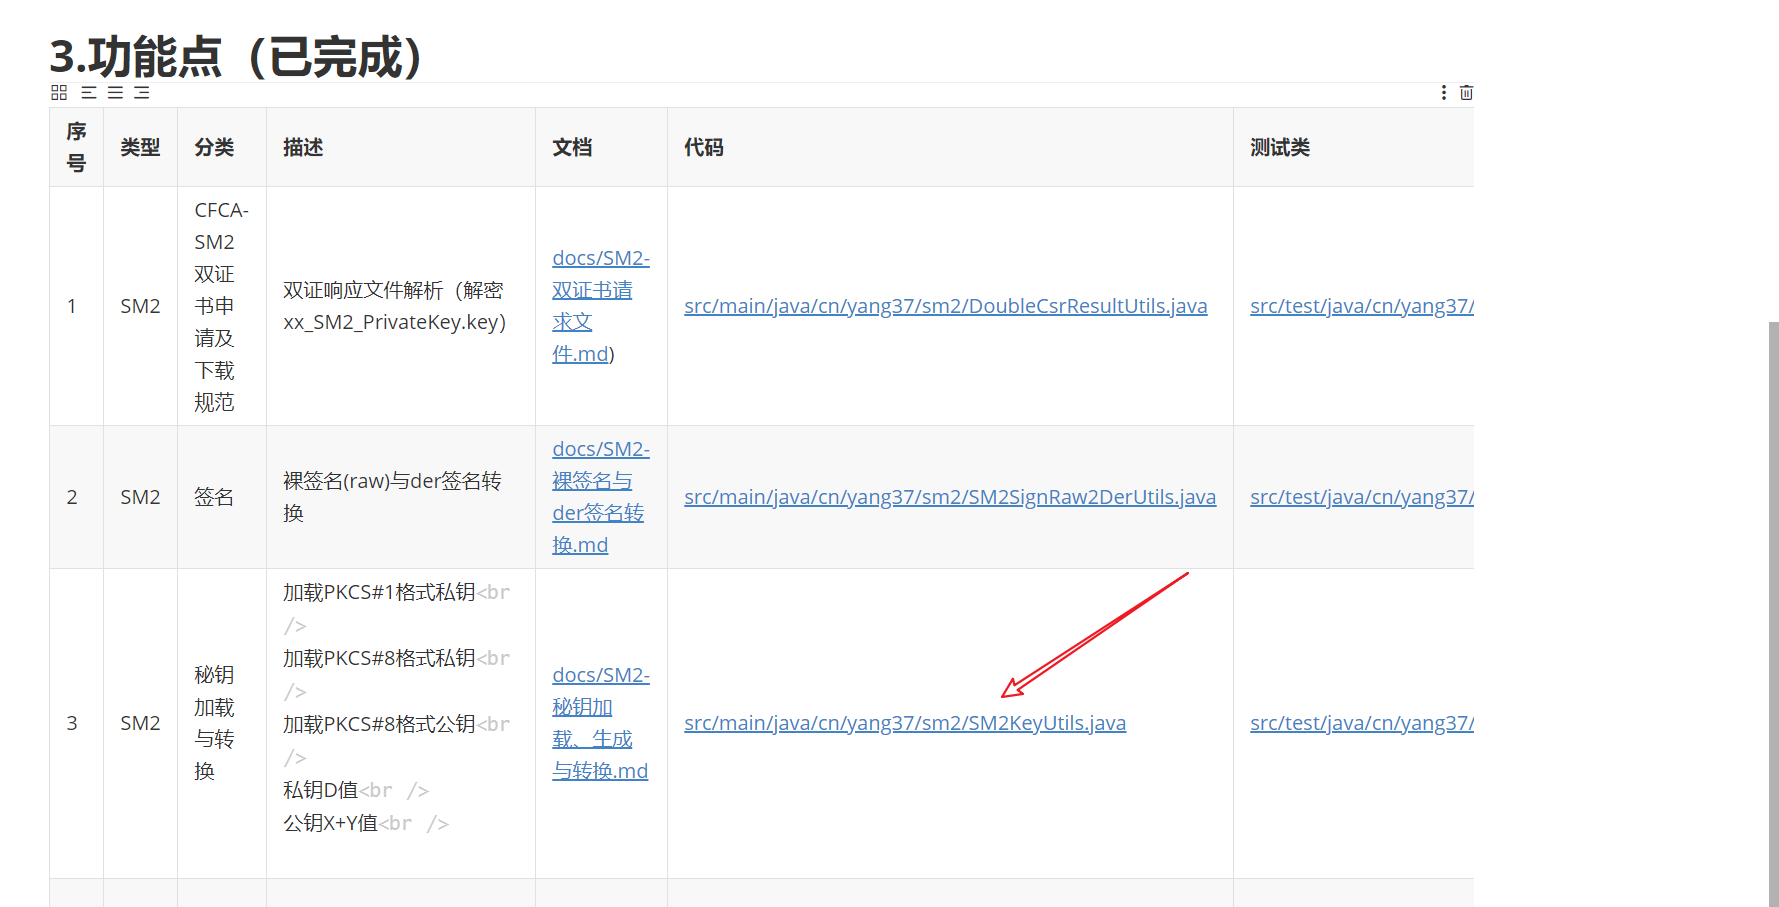Select the 代码 header cell
Screen dimensions: 1779x907
pyautogui.click(x=950, y=147)
